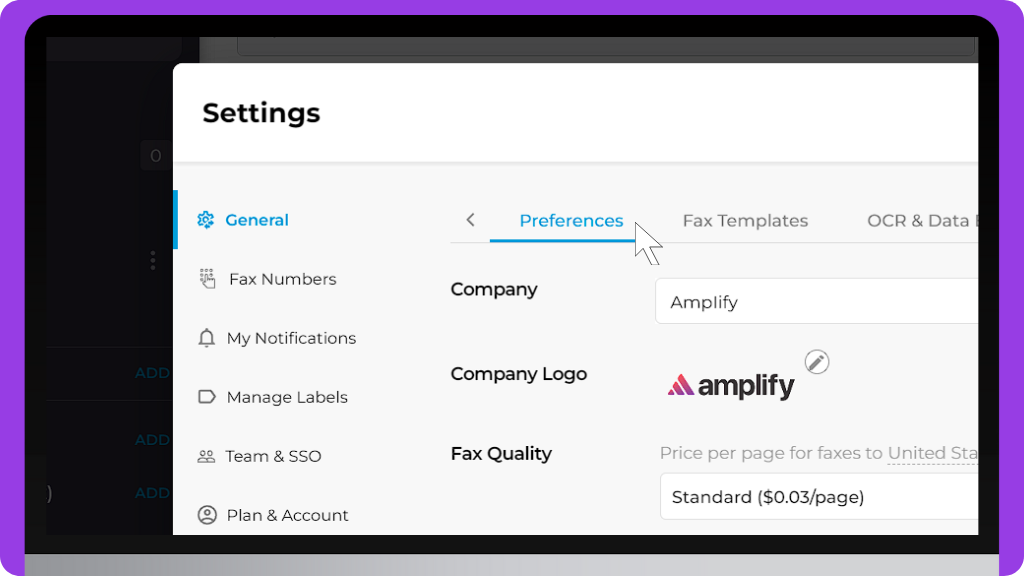Click the topmost ADD link in background
This screenshot has height=576, width=1024.
[x=152, y=373]
